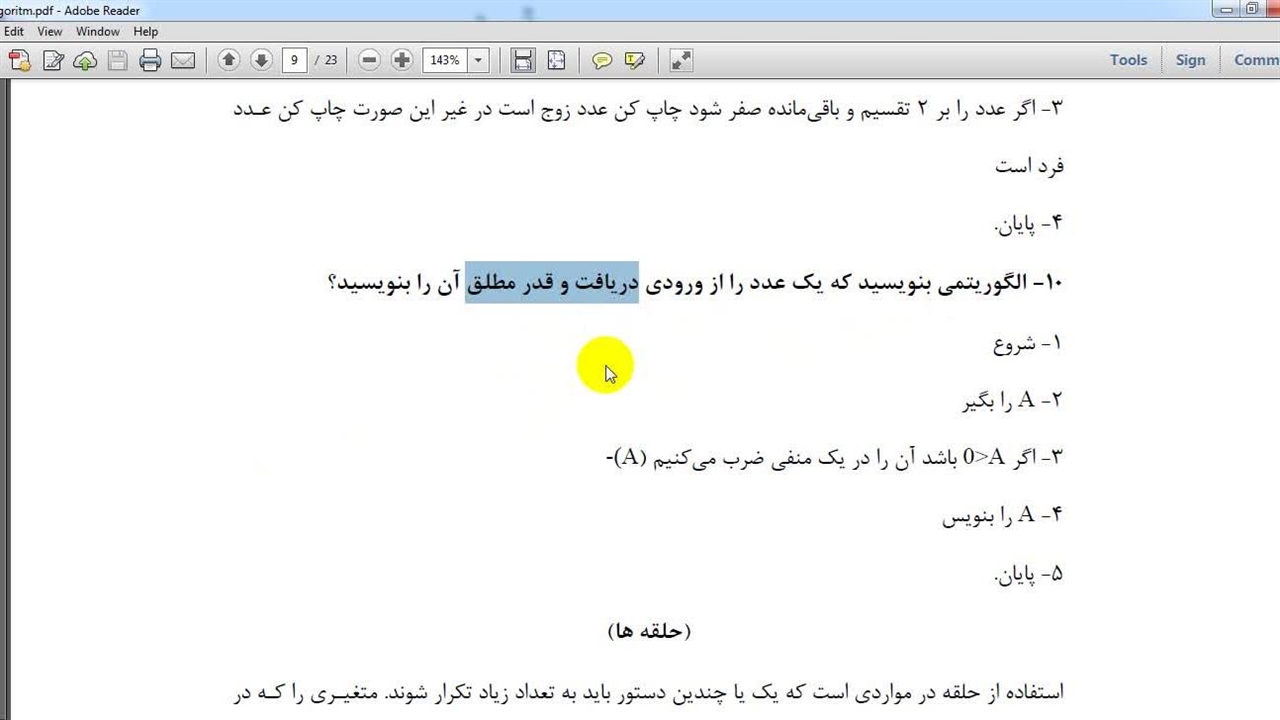Toggle fit one full page view
This screenshot has width=1280, height=720.
[x=556, y=61]
